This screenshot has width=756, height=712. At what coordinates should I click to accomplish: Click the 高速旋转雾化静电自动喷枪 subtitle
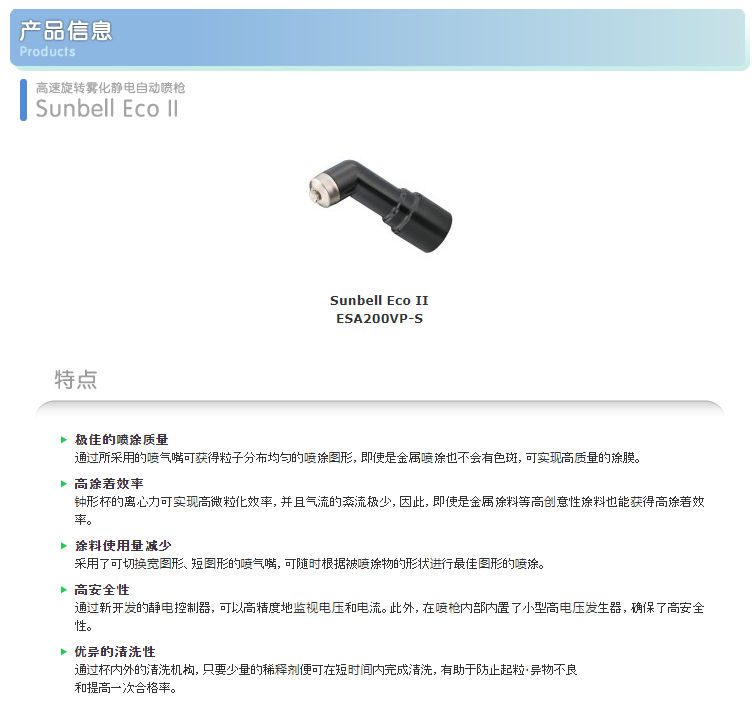110,88
